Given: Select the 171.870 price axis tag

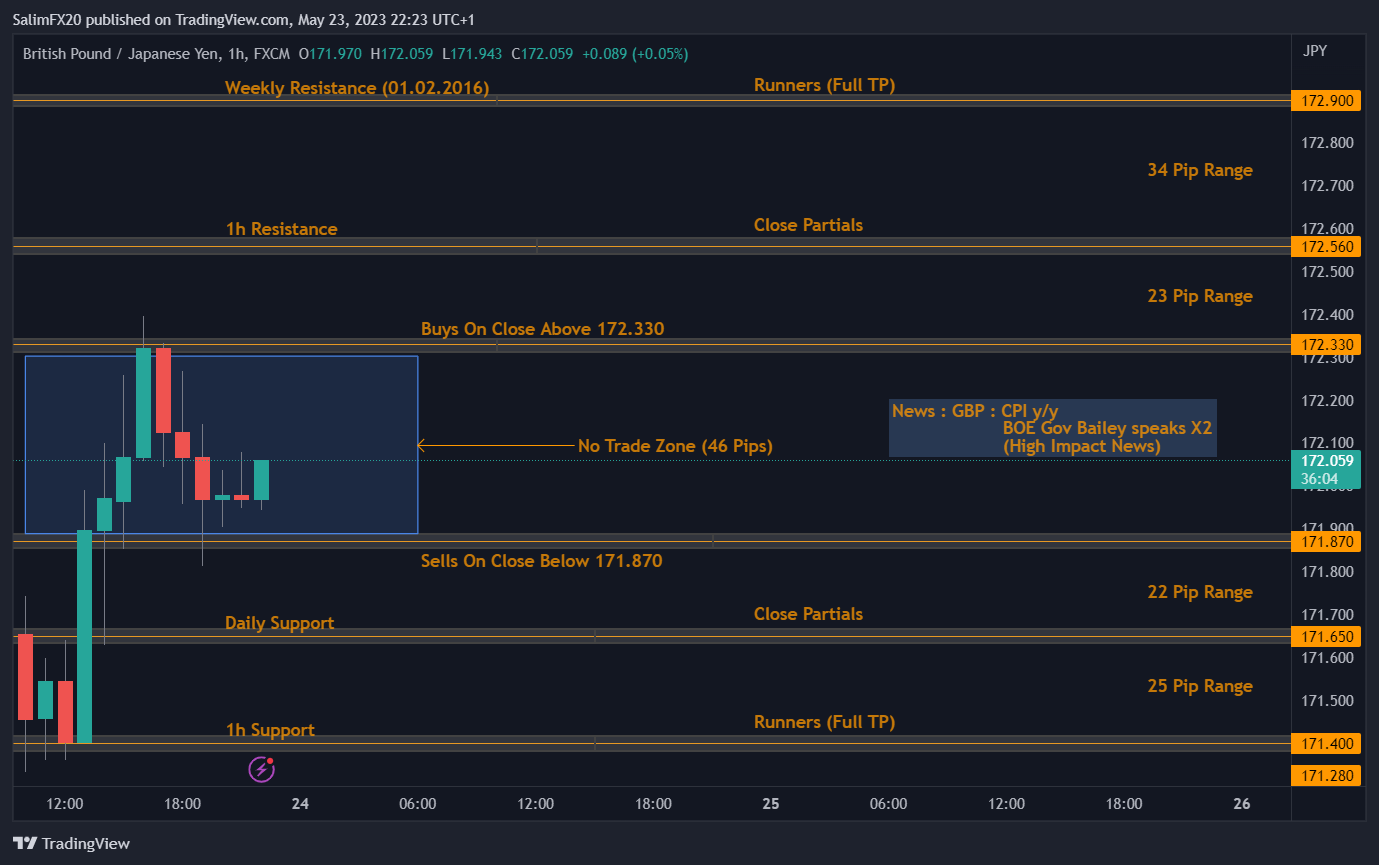Looking at the screenshot, I should [x=1325, y=542].
